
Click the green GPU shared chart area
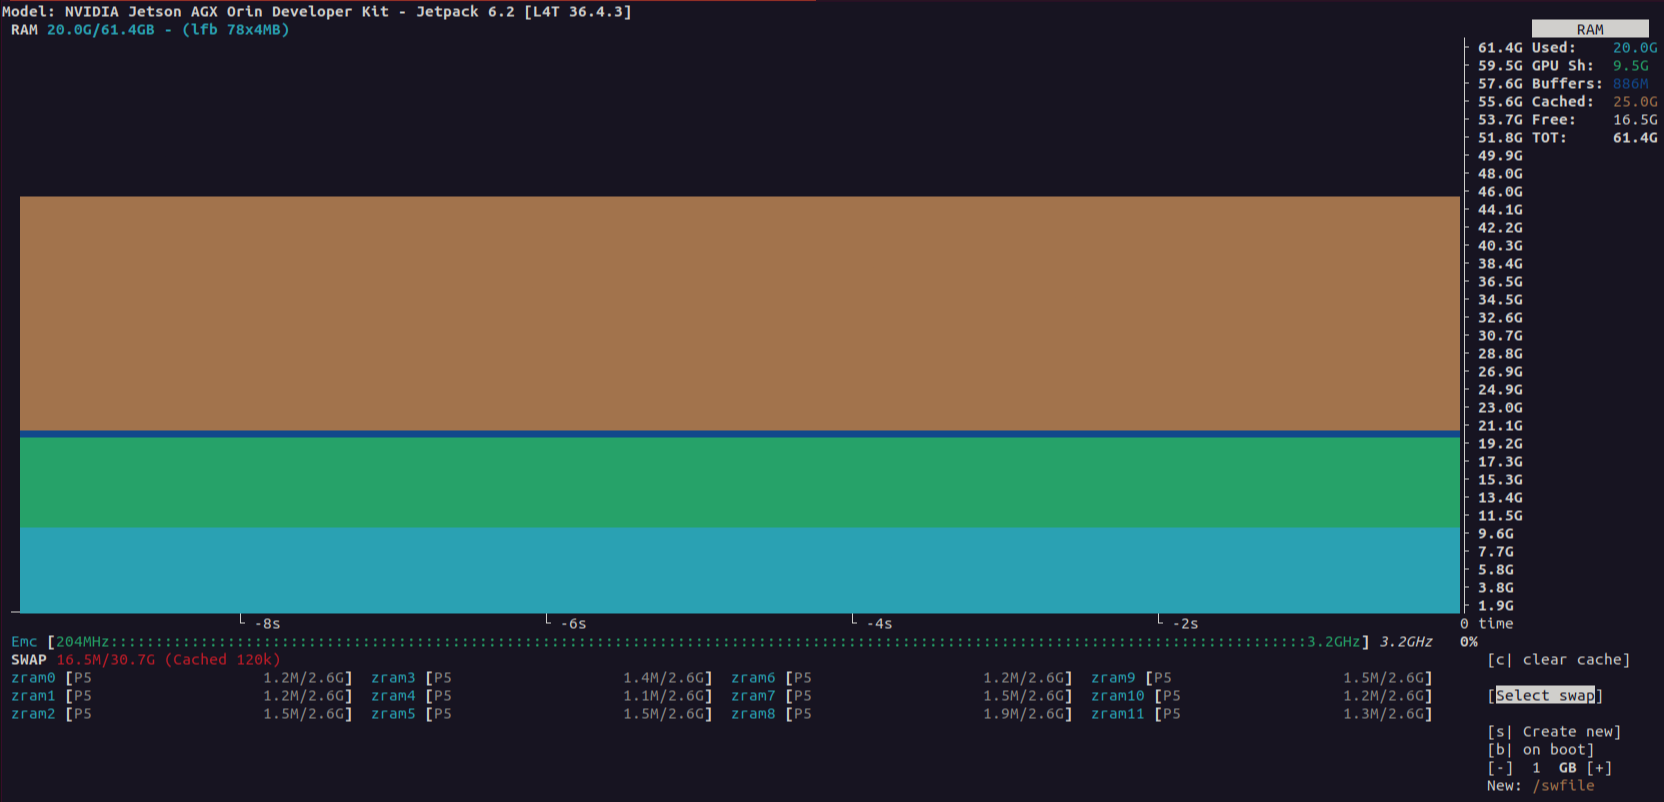pos(740,483)
